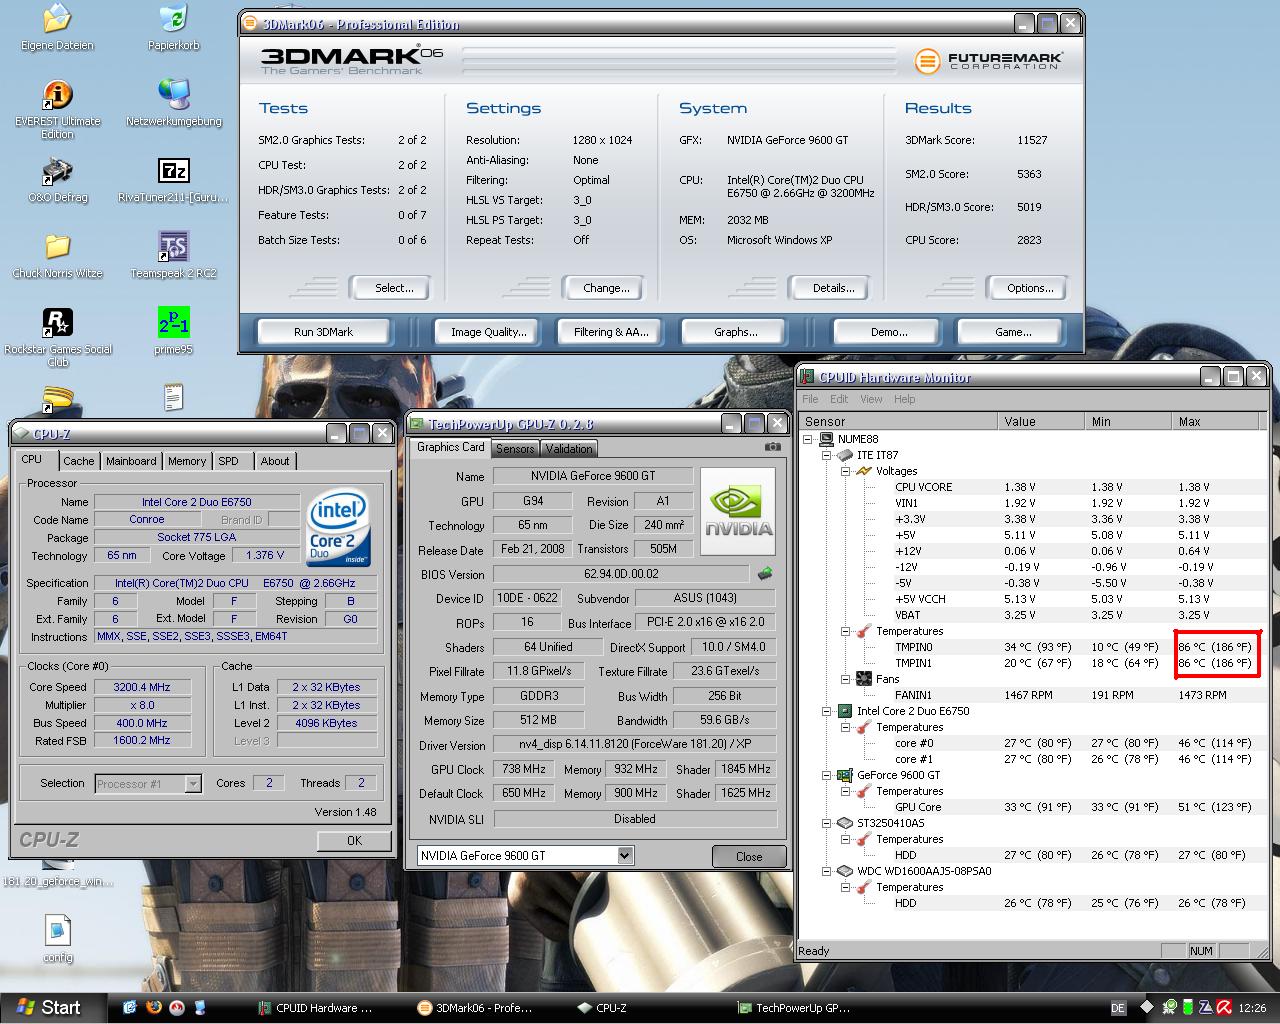Collapse the WDC WD1600AAJS drive node
The height and width of the screenshot is (1024, 1280).
(827, 871)
